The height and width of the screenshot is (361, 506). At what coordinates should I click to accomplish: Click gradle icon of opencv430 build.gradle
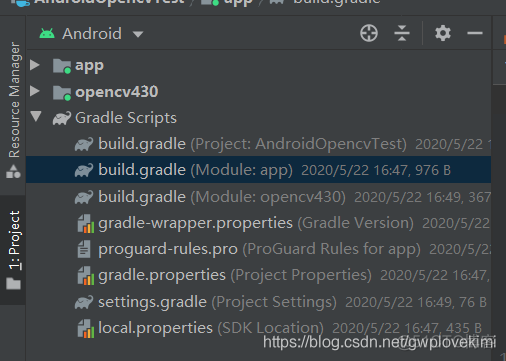84,197
